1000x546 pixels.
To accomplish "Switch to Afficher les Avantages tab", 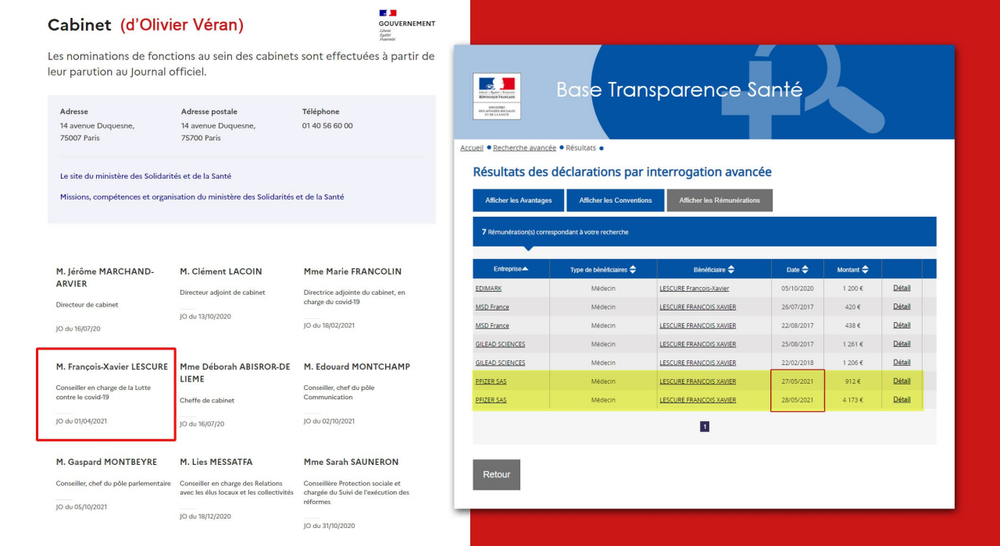I will point(518,200).
